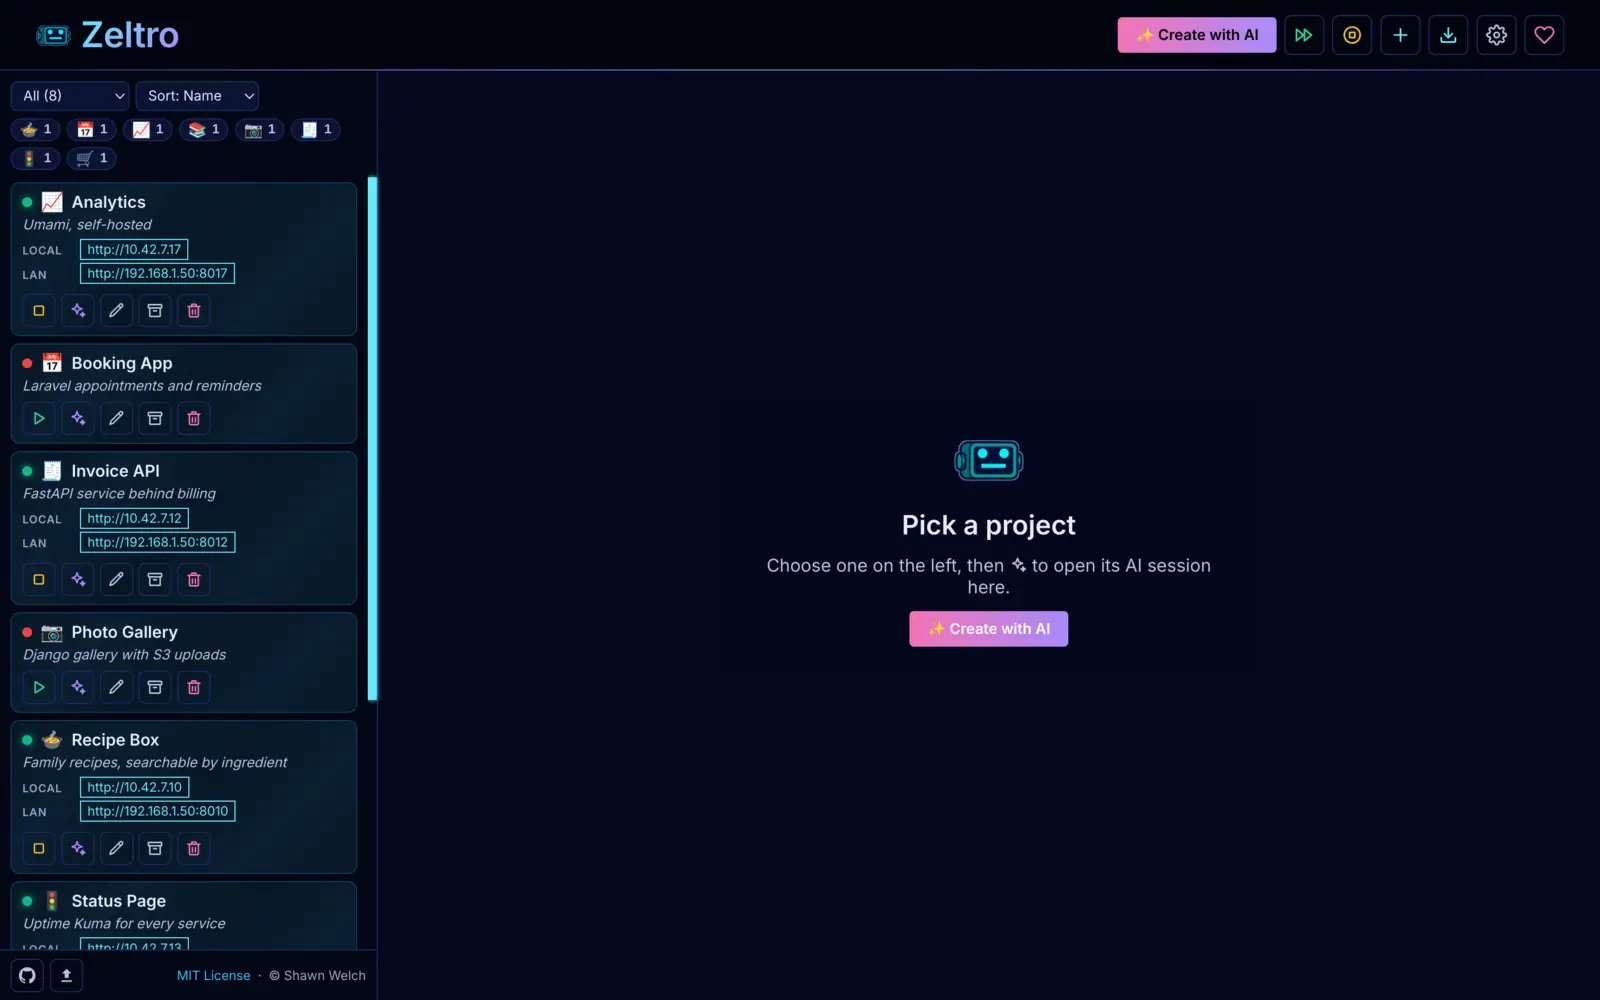Edit the Booking App project
Screen dimensions: 1600x1000
tap(116, 419)
